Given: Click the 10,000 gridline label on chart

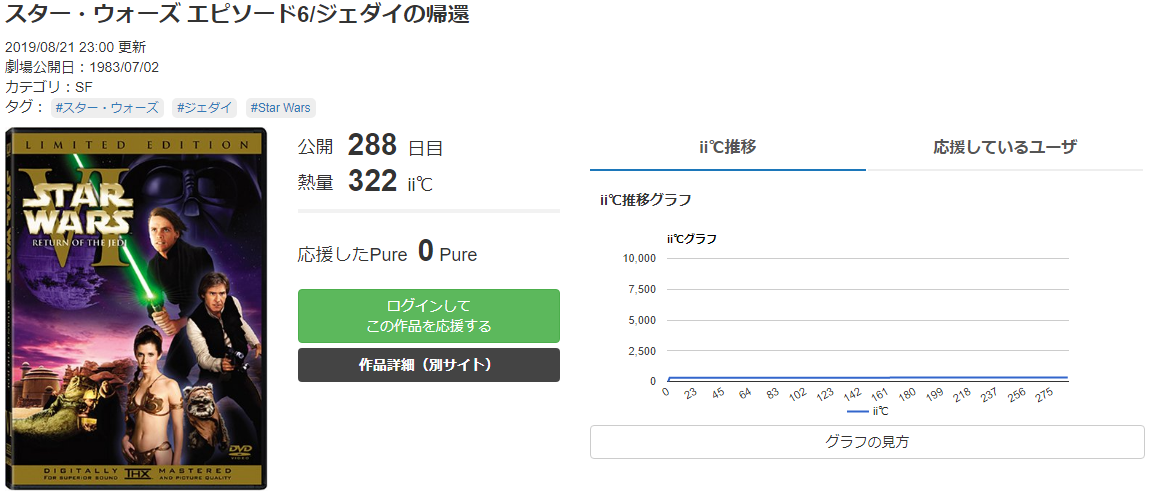Looking at the screenshot, I should pyautogui.click(x=639, y=258).
